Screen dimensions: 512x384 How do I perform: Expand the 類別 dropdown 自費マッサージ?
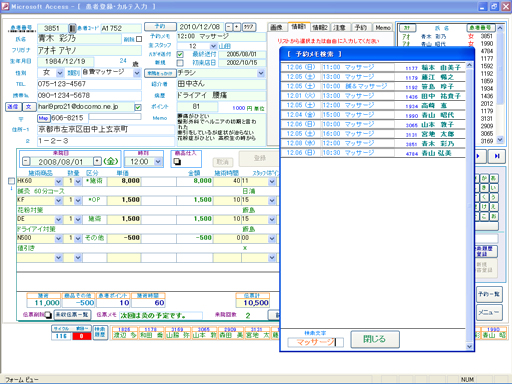click(x=137, y=73)
